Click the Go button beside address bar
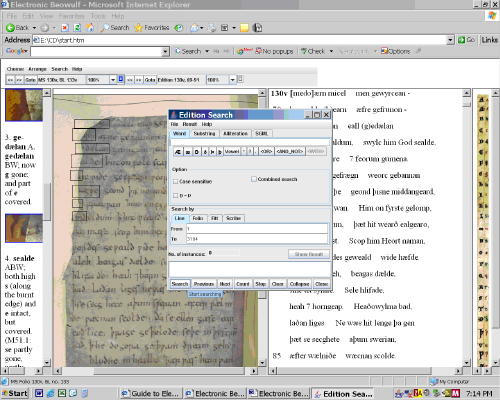This screenshot has width=500, height=400. click(466, 40)
